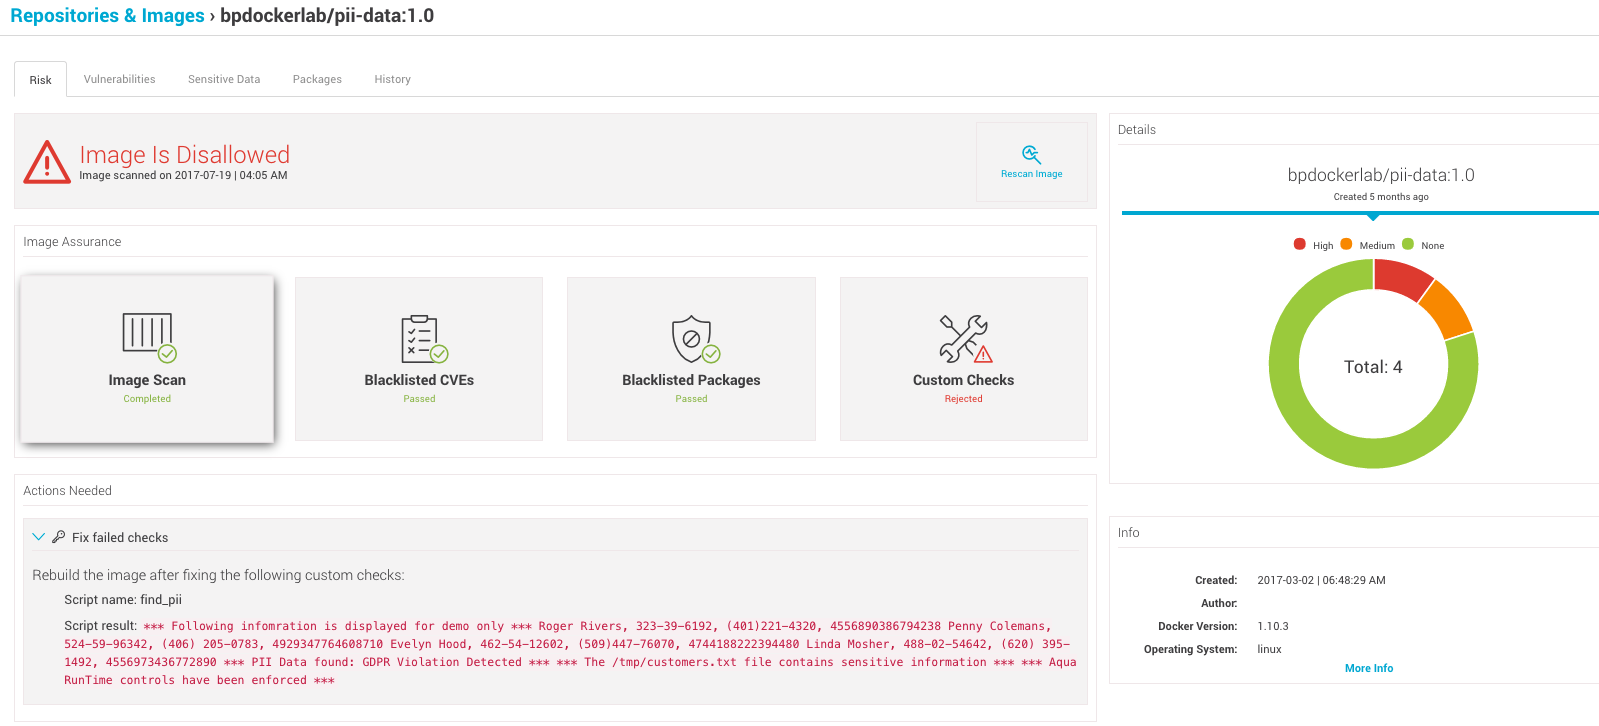Toggle the Medium severity legend dot
The height and width of the screenshot is (726, 1599).
pyautogui.click(x=1346, y=244)
